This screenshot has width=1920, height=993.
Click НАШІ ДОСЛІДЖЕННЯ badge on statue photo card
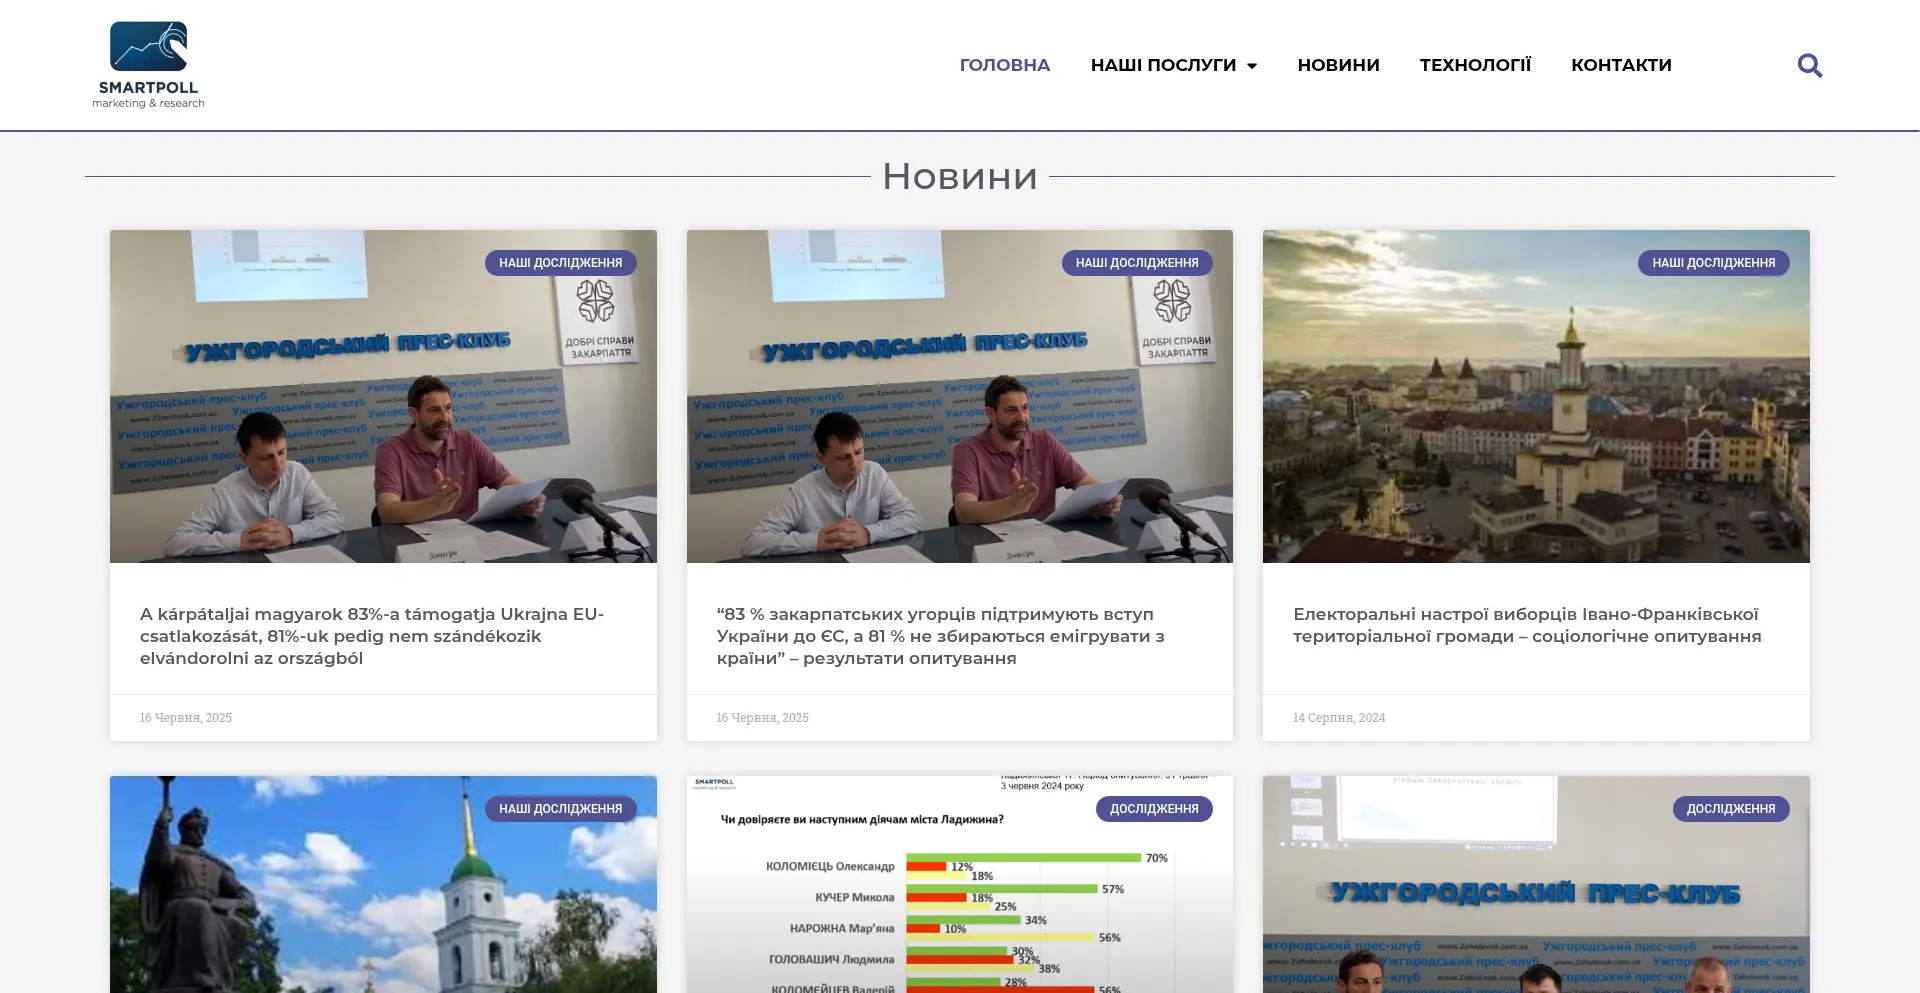(561, 809)
